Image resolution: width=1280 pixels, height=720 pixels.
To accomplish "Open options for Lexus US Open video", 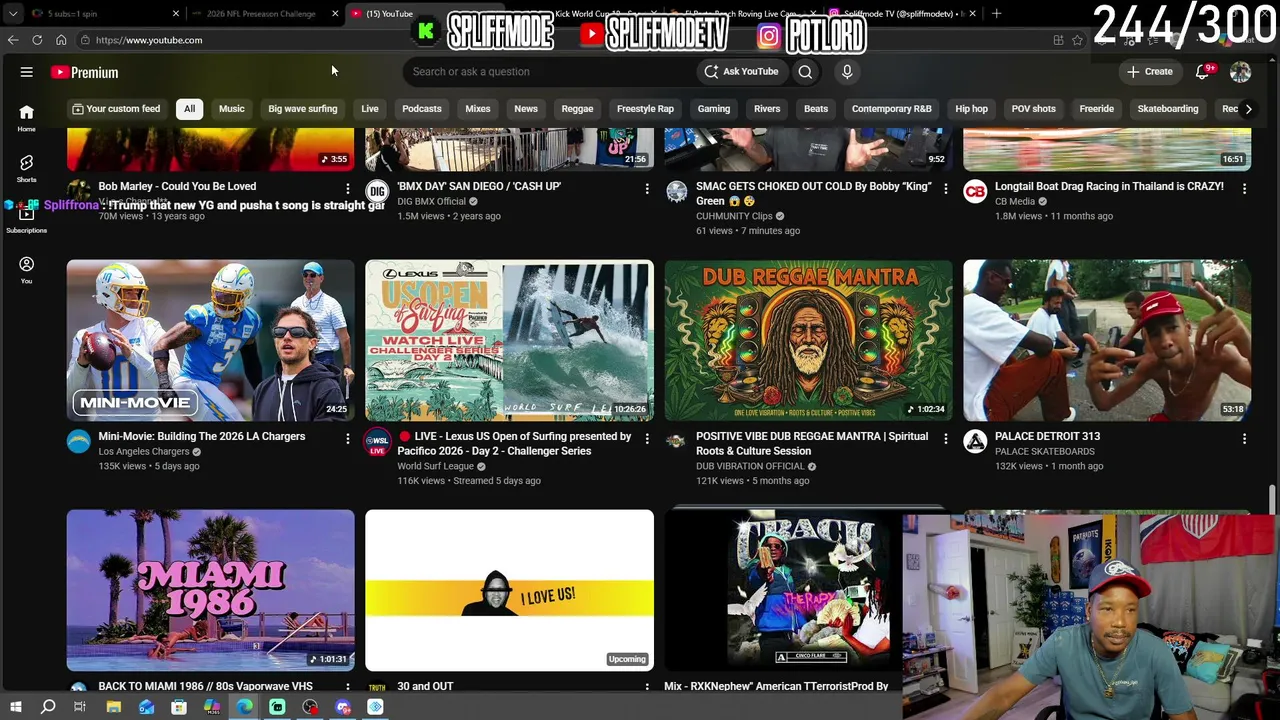I will pyautogui.click(x=647, y=438).
